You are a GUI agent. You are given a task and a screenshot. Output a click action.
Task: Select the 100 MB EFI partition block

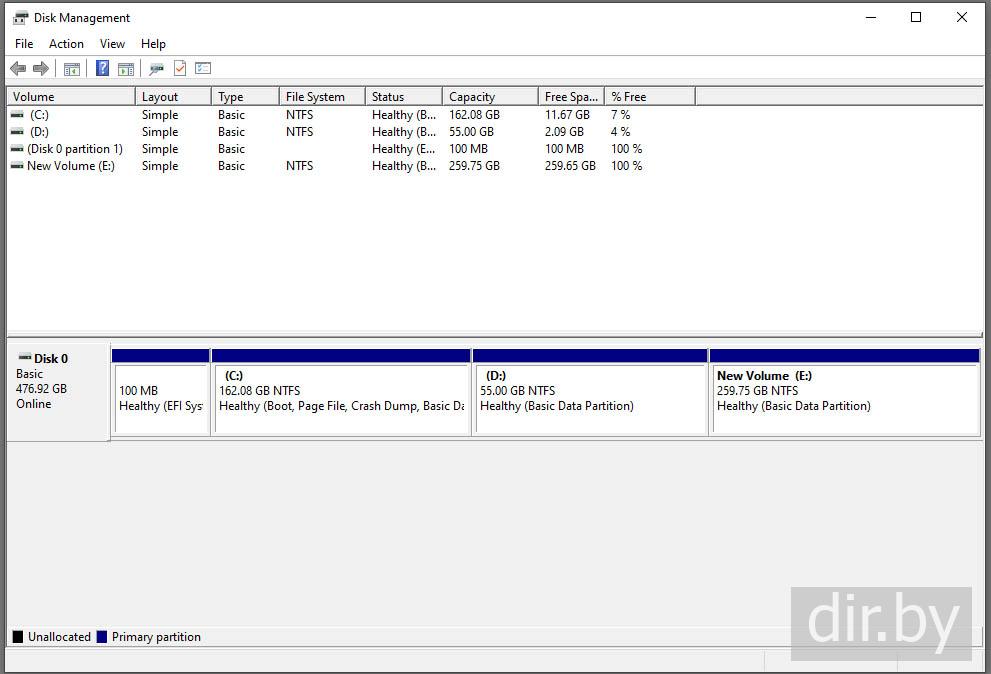160,398
